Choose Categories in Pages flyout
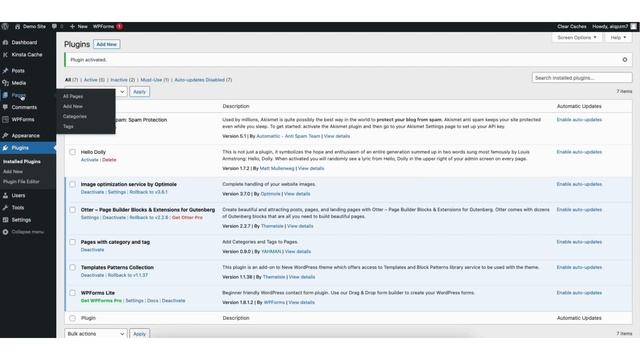The image size is (640, 360). pyautogui.click(x=75, y=117)
